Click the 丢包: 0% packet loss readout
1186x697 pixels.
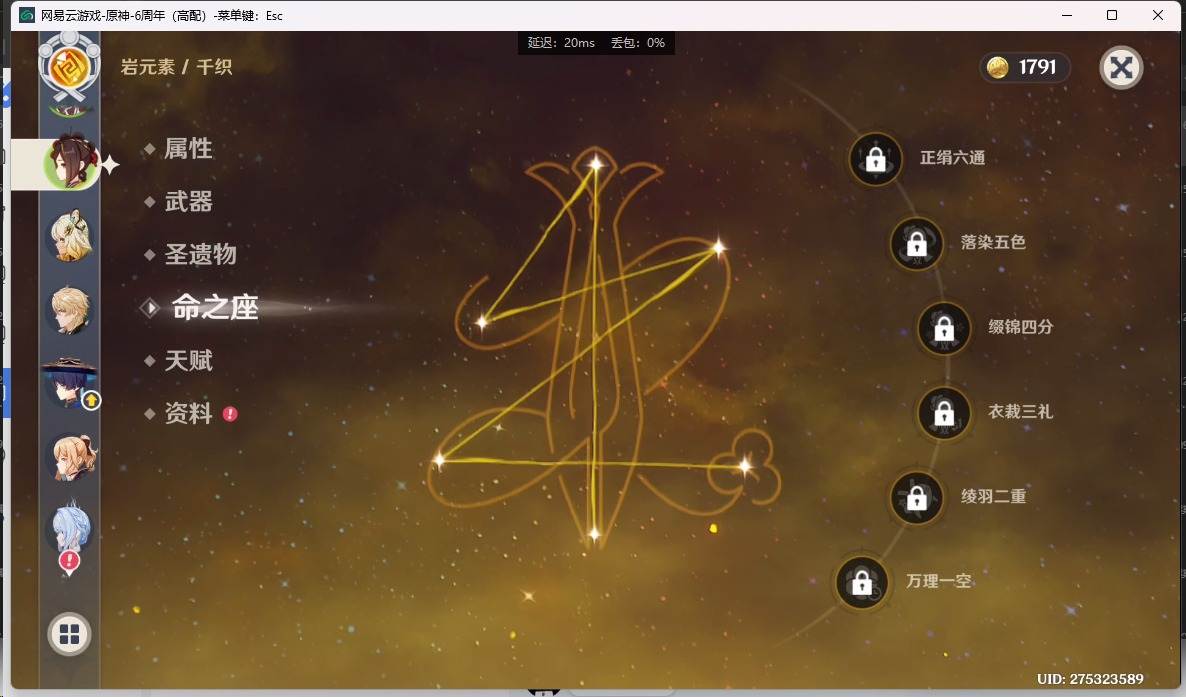(638, 43)
